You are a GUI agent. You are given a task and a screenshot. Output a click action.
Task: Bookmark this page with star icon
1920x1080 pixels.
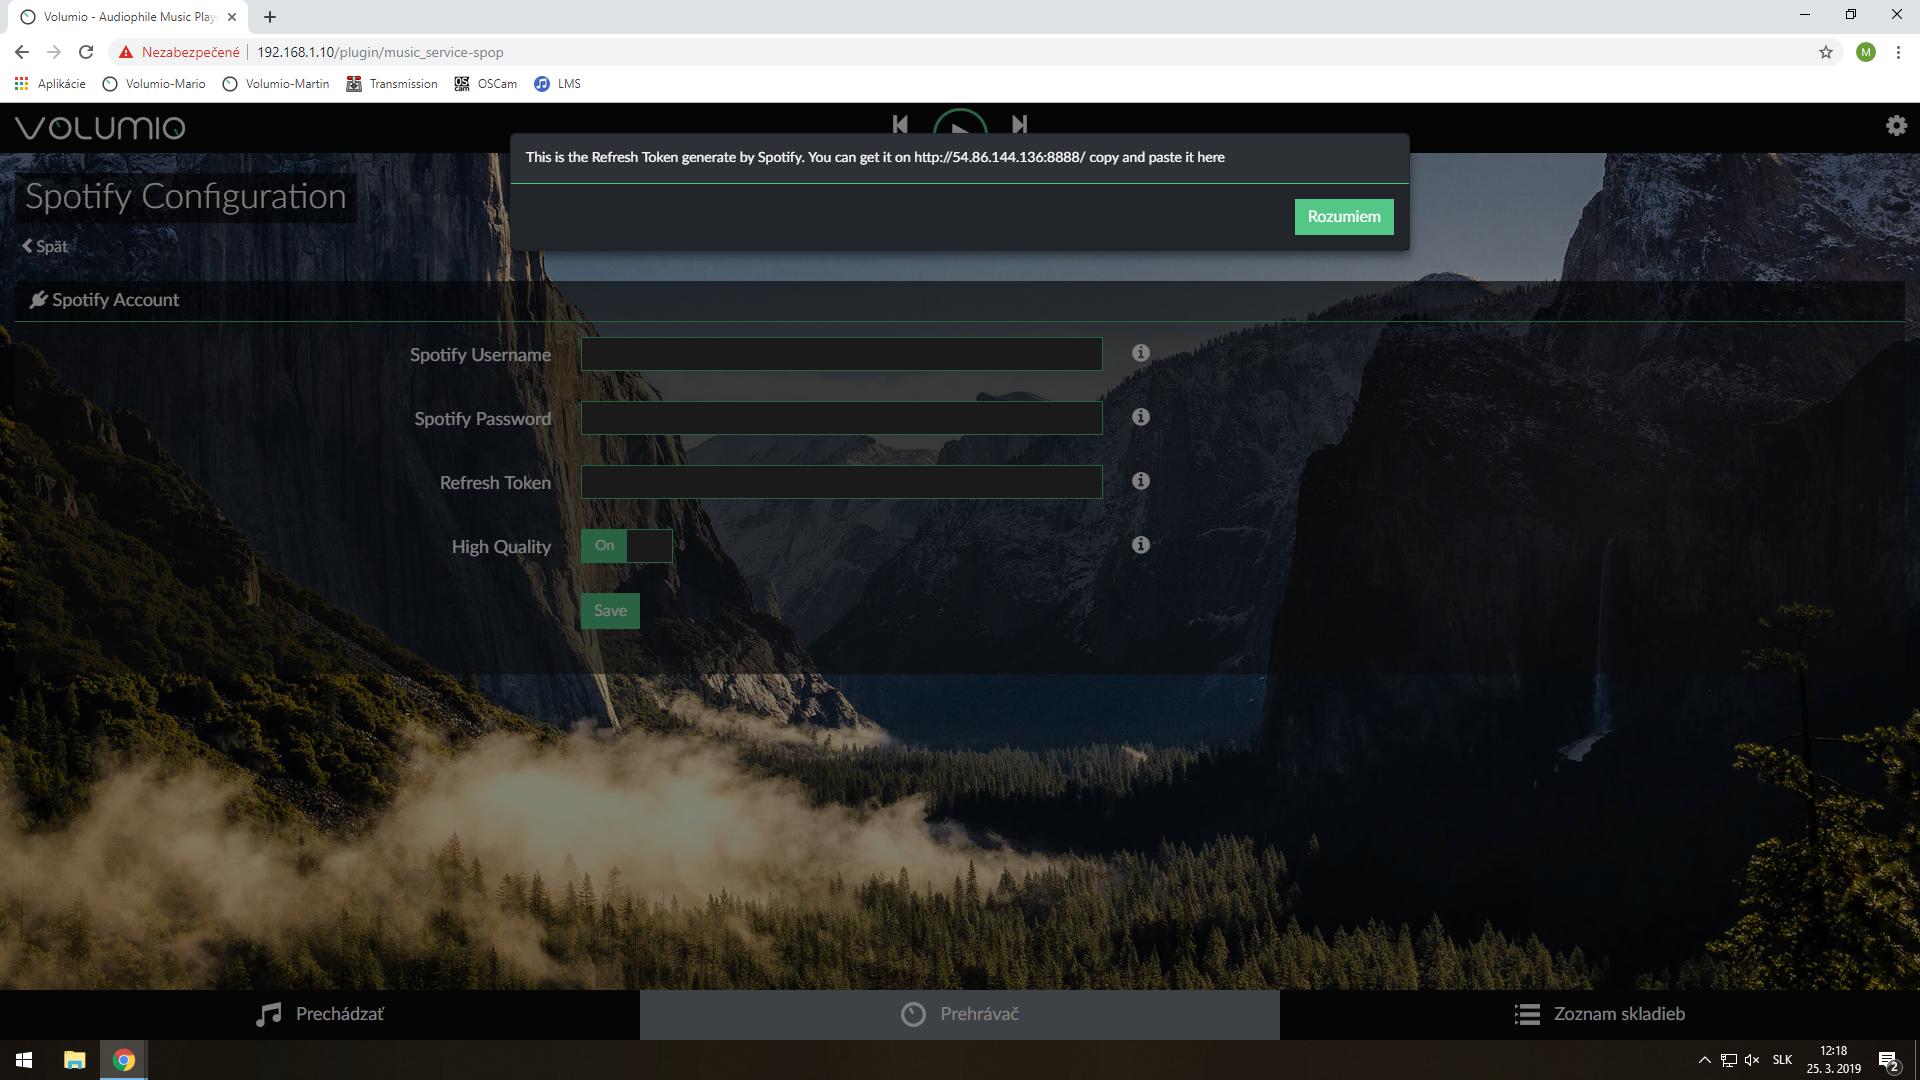click(1826, 52)
